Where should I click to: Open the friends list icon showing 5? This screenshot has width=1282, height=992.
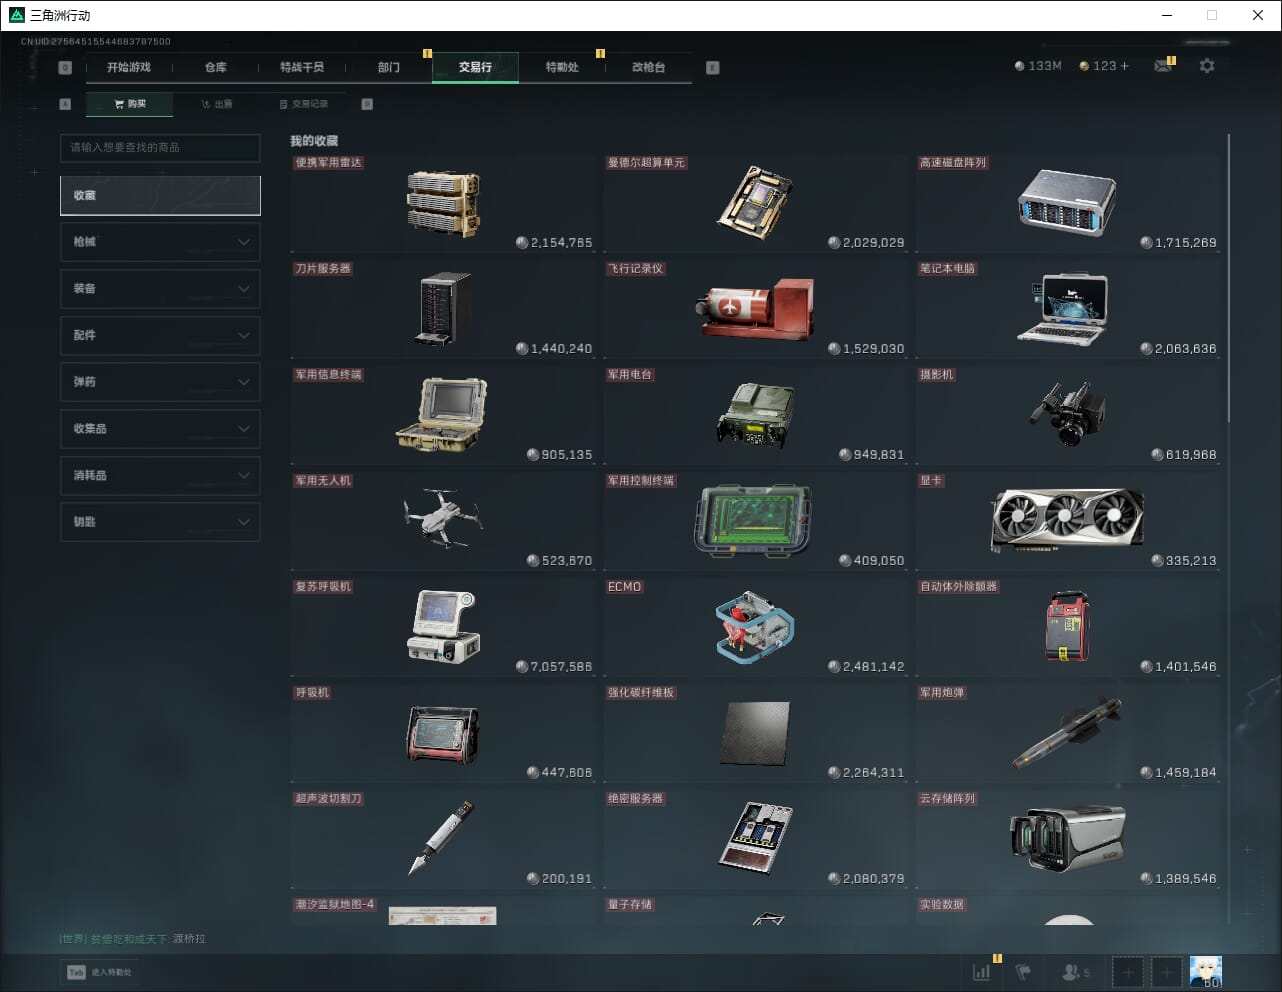coord(1075,971)
